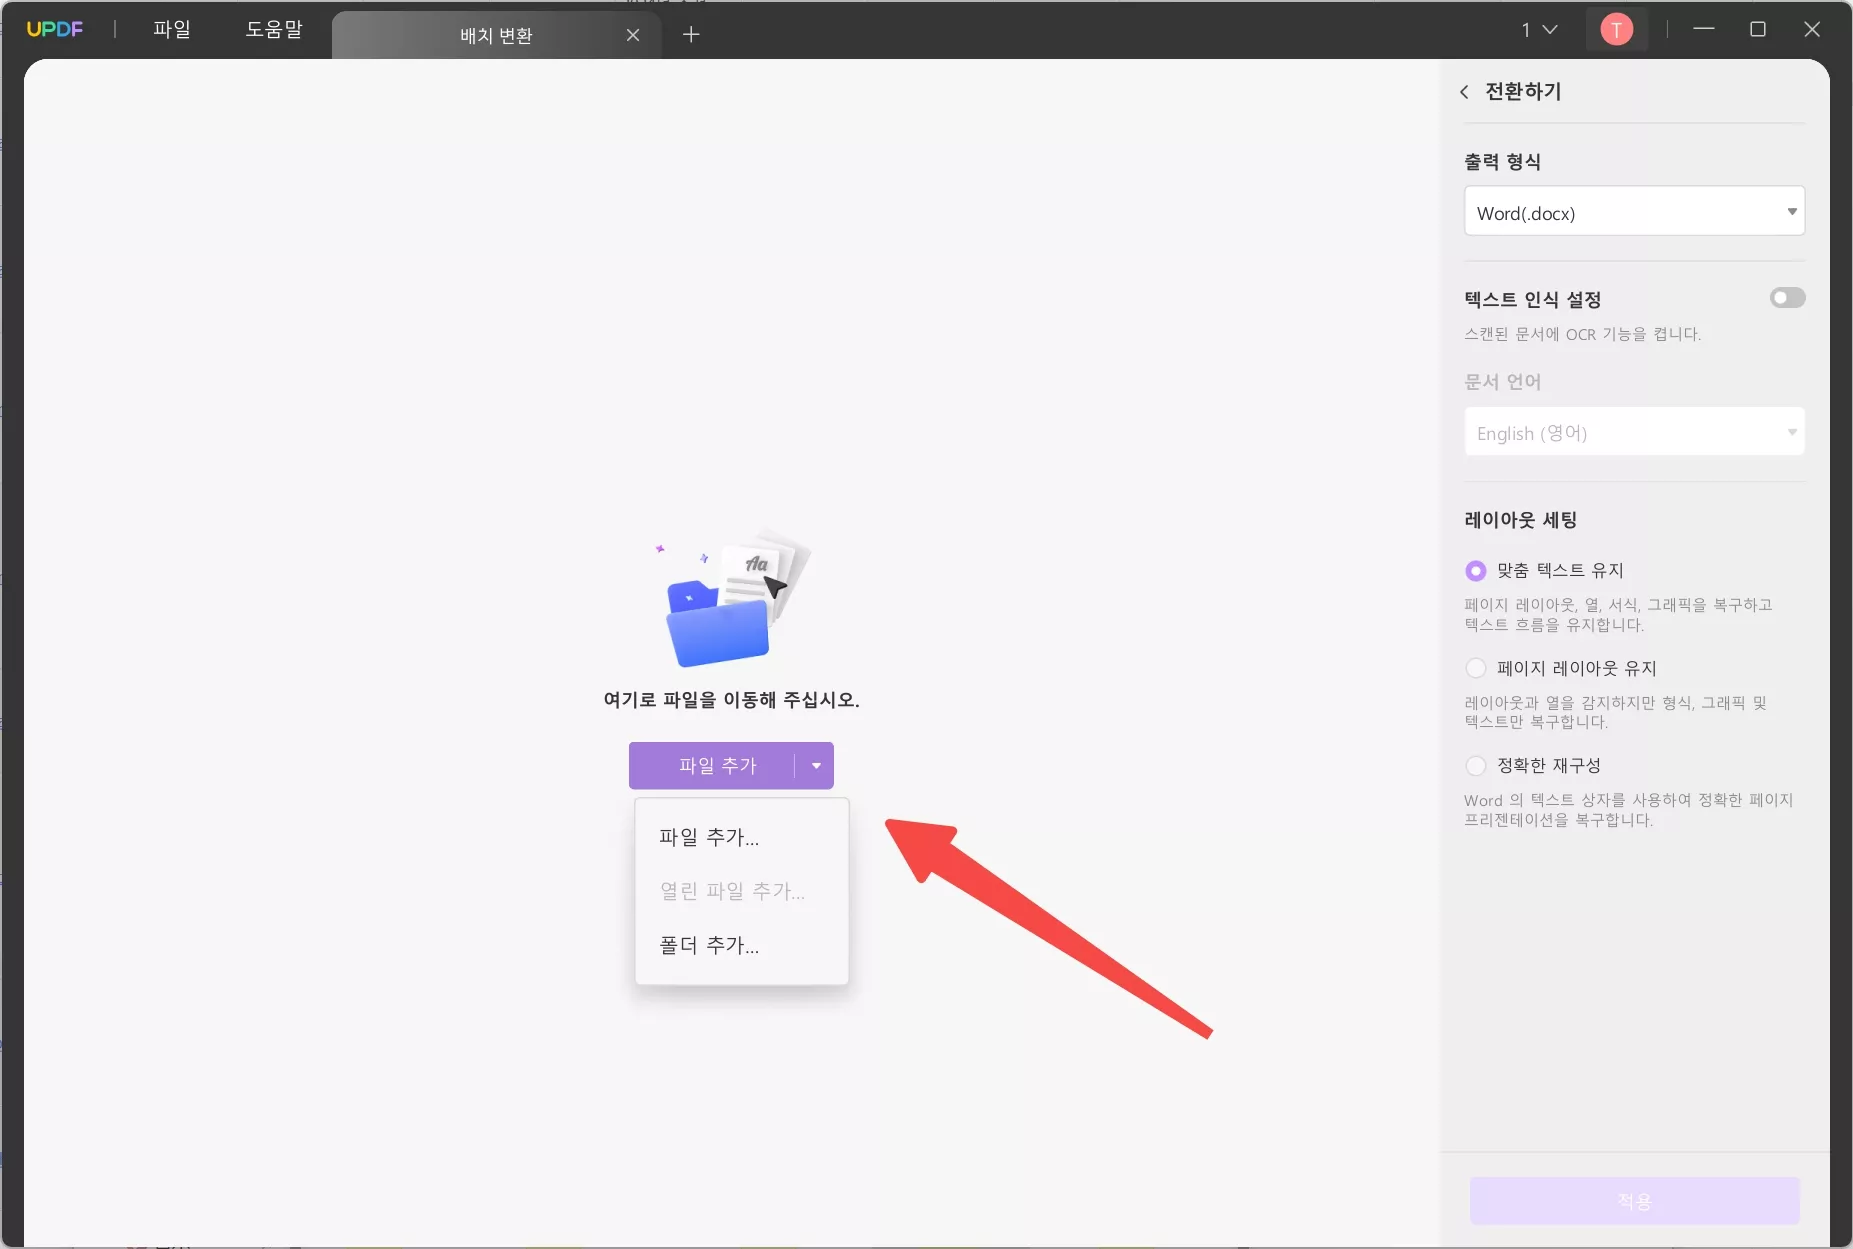Choose 파일 추가... from dropdown menu
Viewport: 1853px width, 1249px height.
click(x=741, y=837)
